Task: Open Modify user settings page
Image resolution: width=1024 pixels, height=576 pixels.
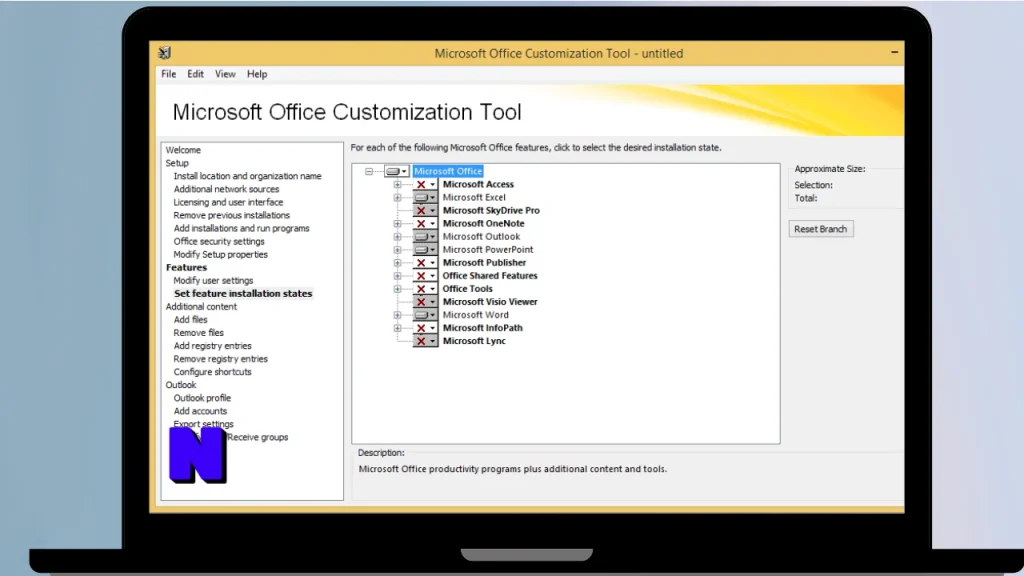Action: pos(213,280)
